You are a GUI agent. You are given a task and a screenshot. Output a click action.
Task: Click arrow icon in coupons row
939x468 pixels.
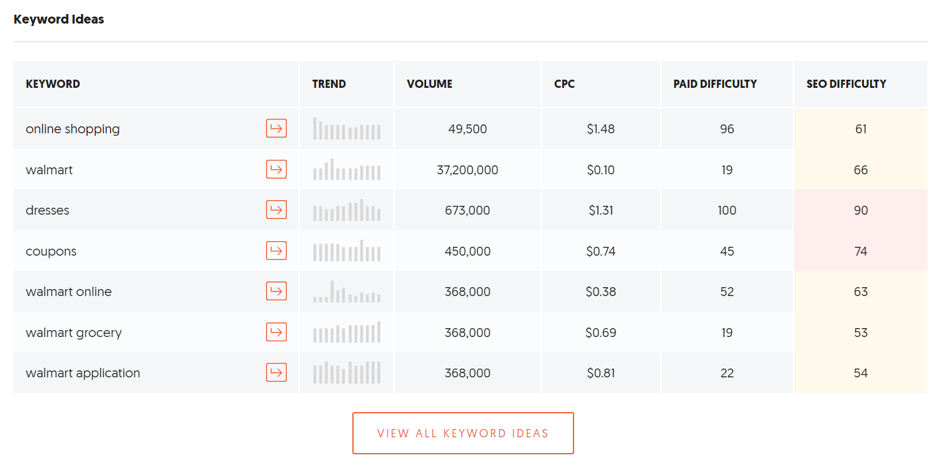coord(276,251)
